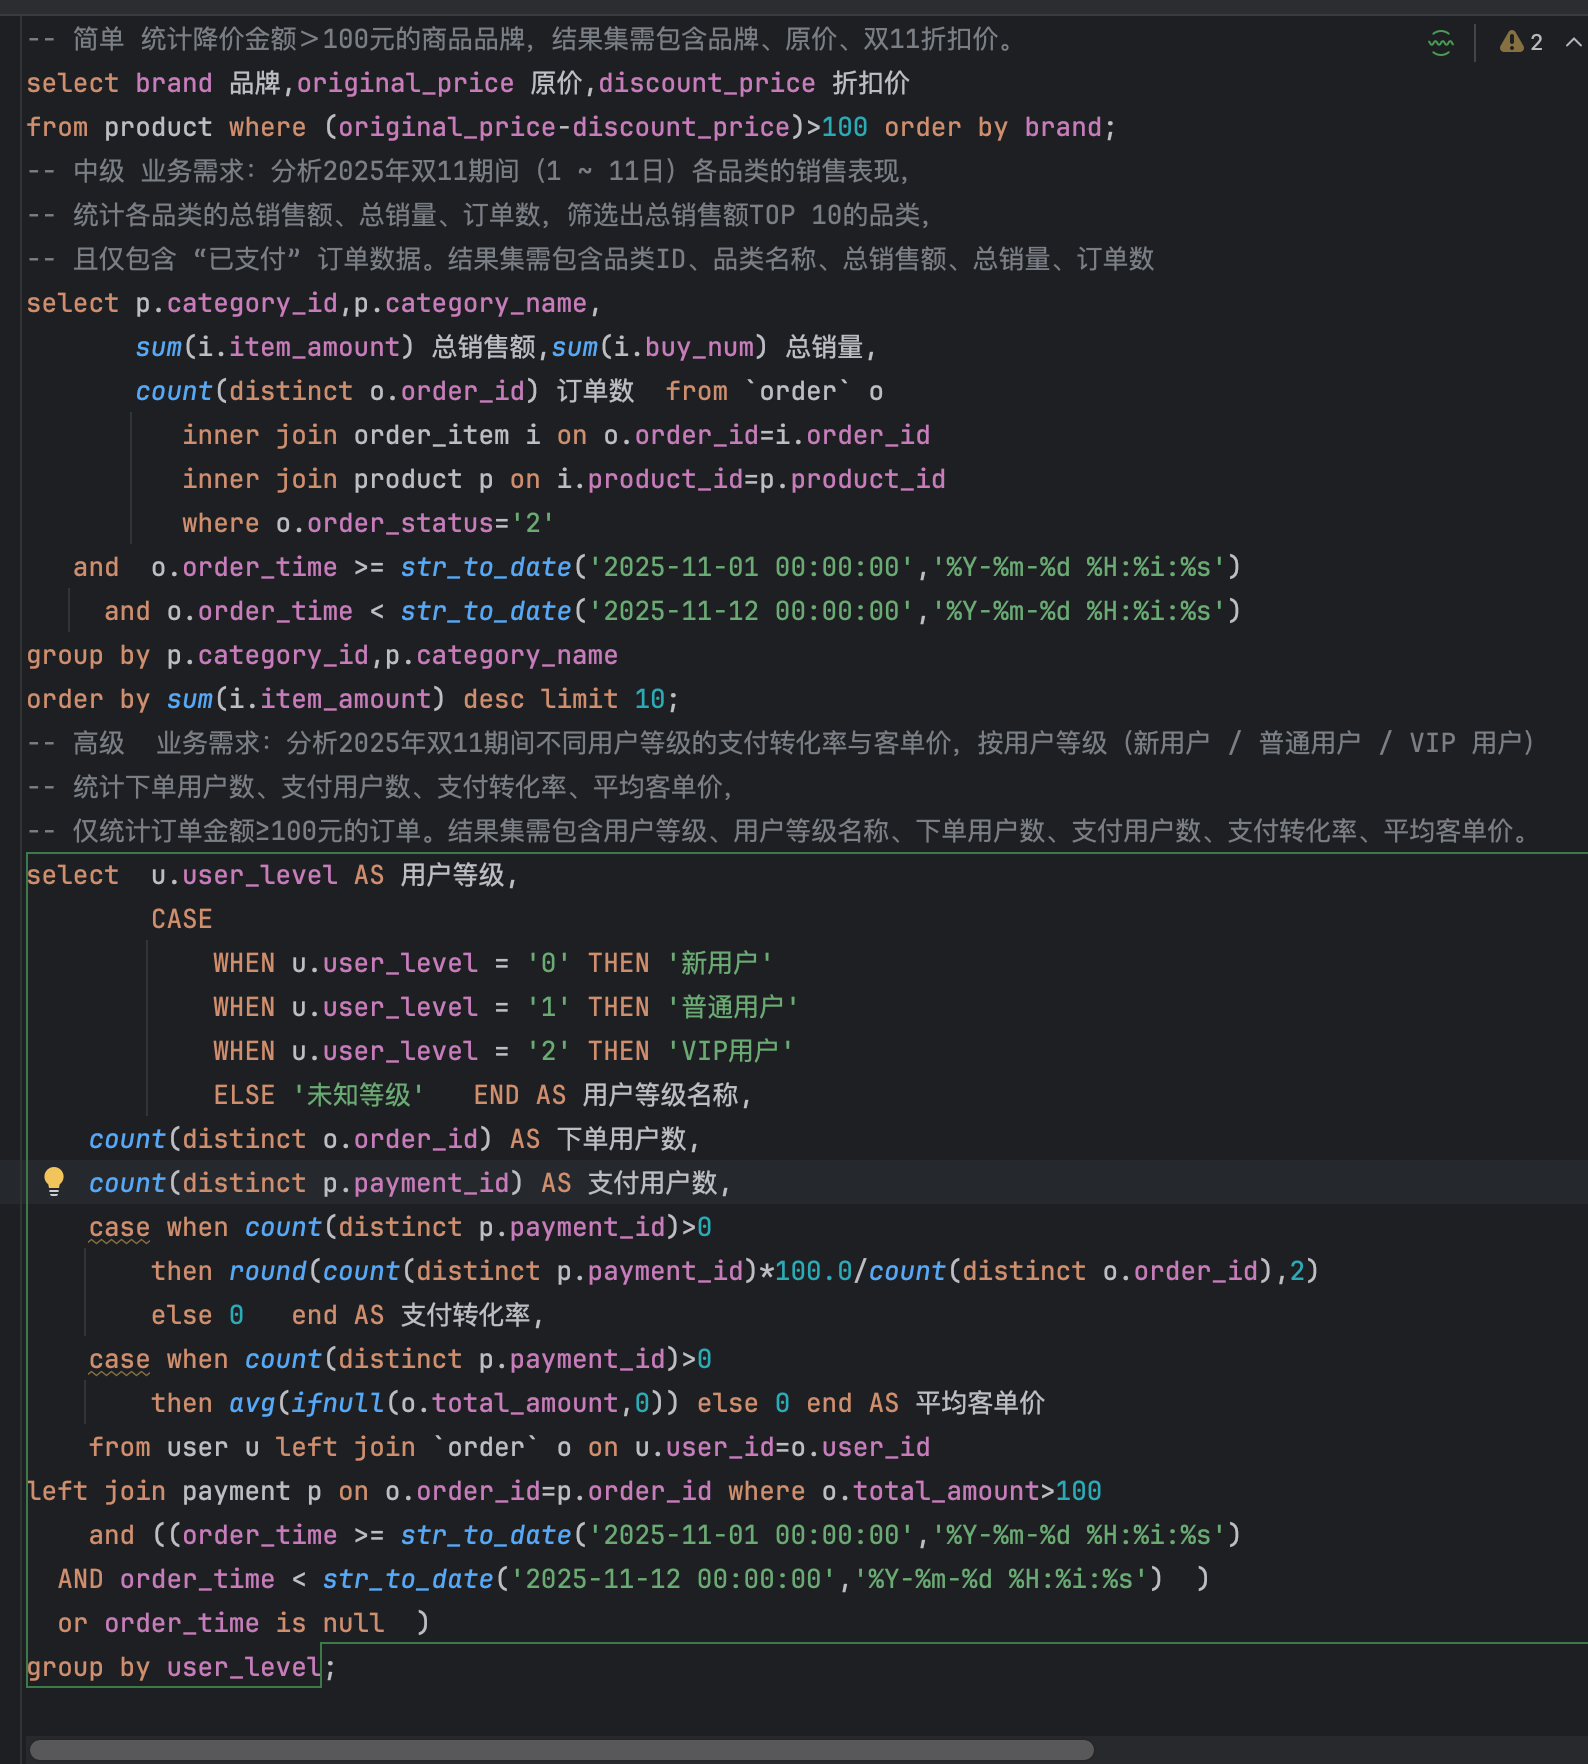
Task: Click the '支付用户数,' column alias
Action: [659, 1183]
